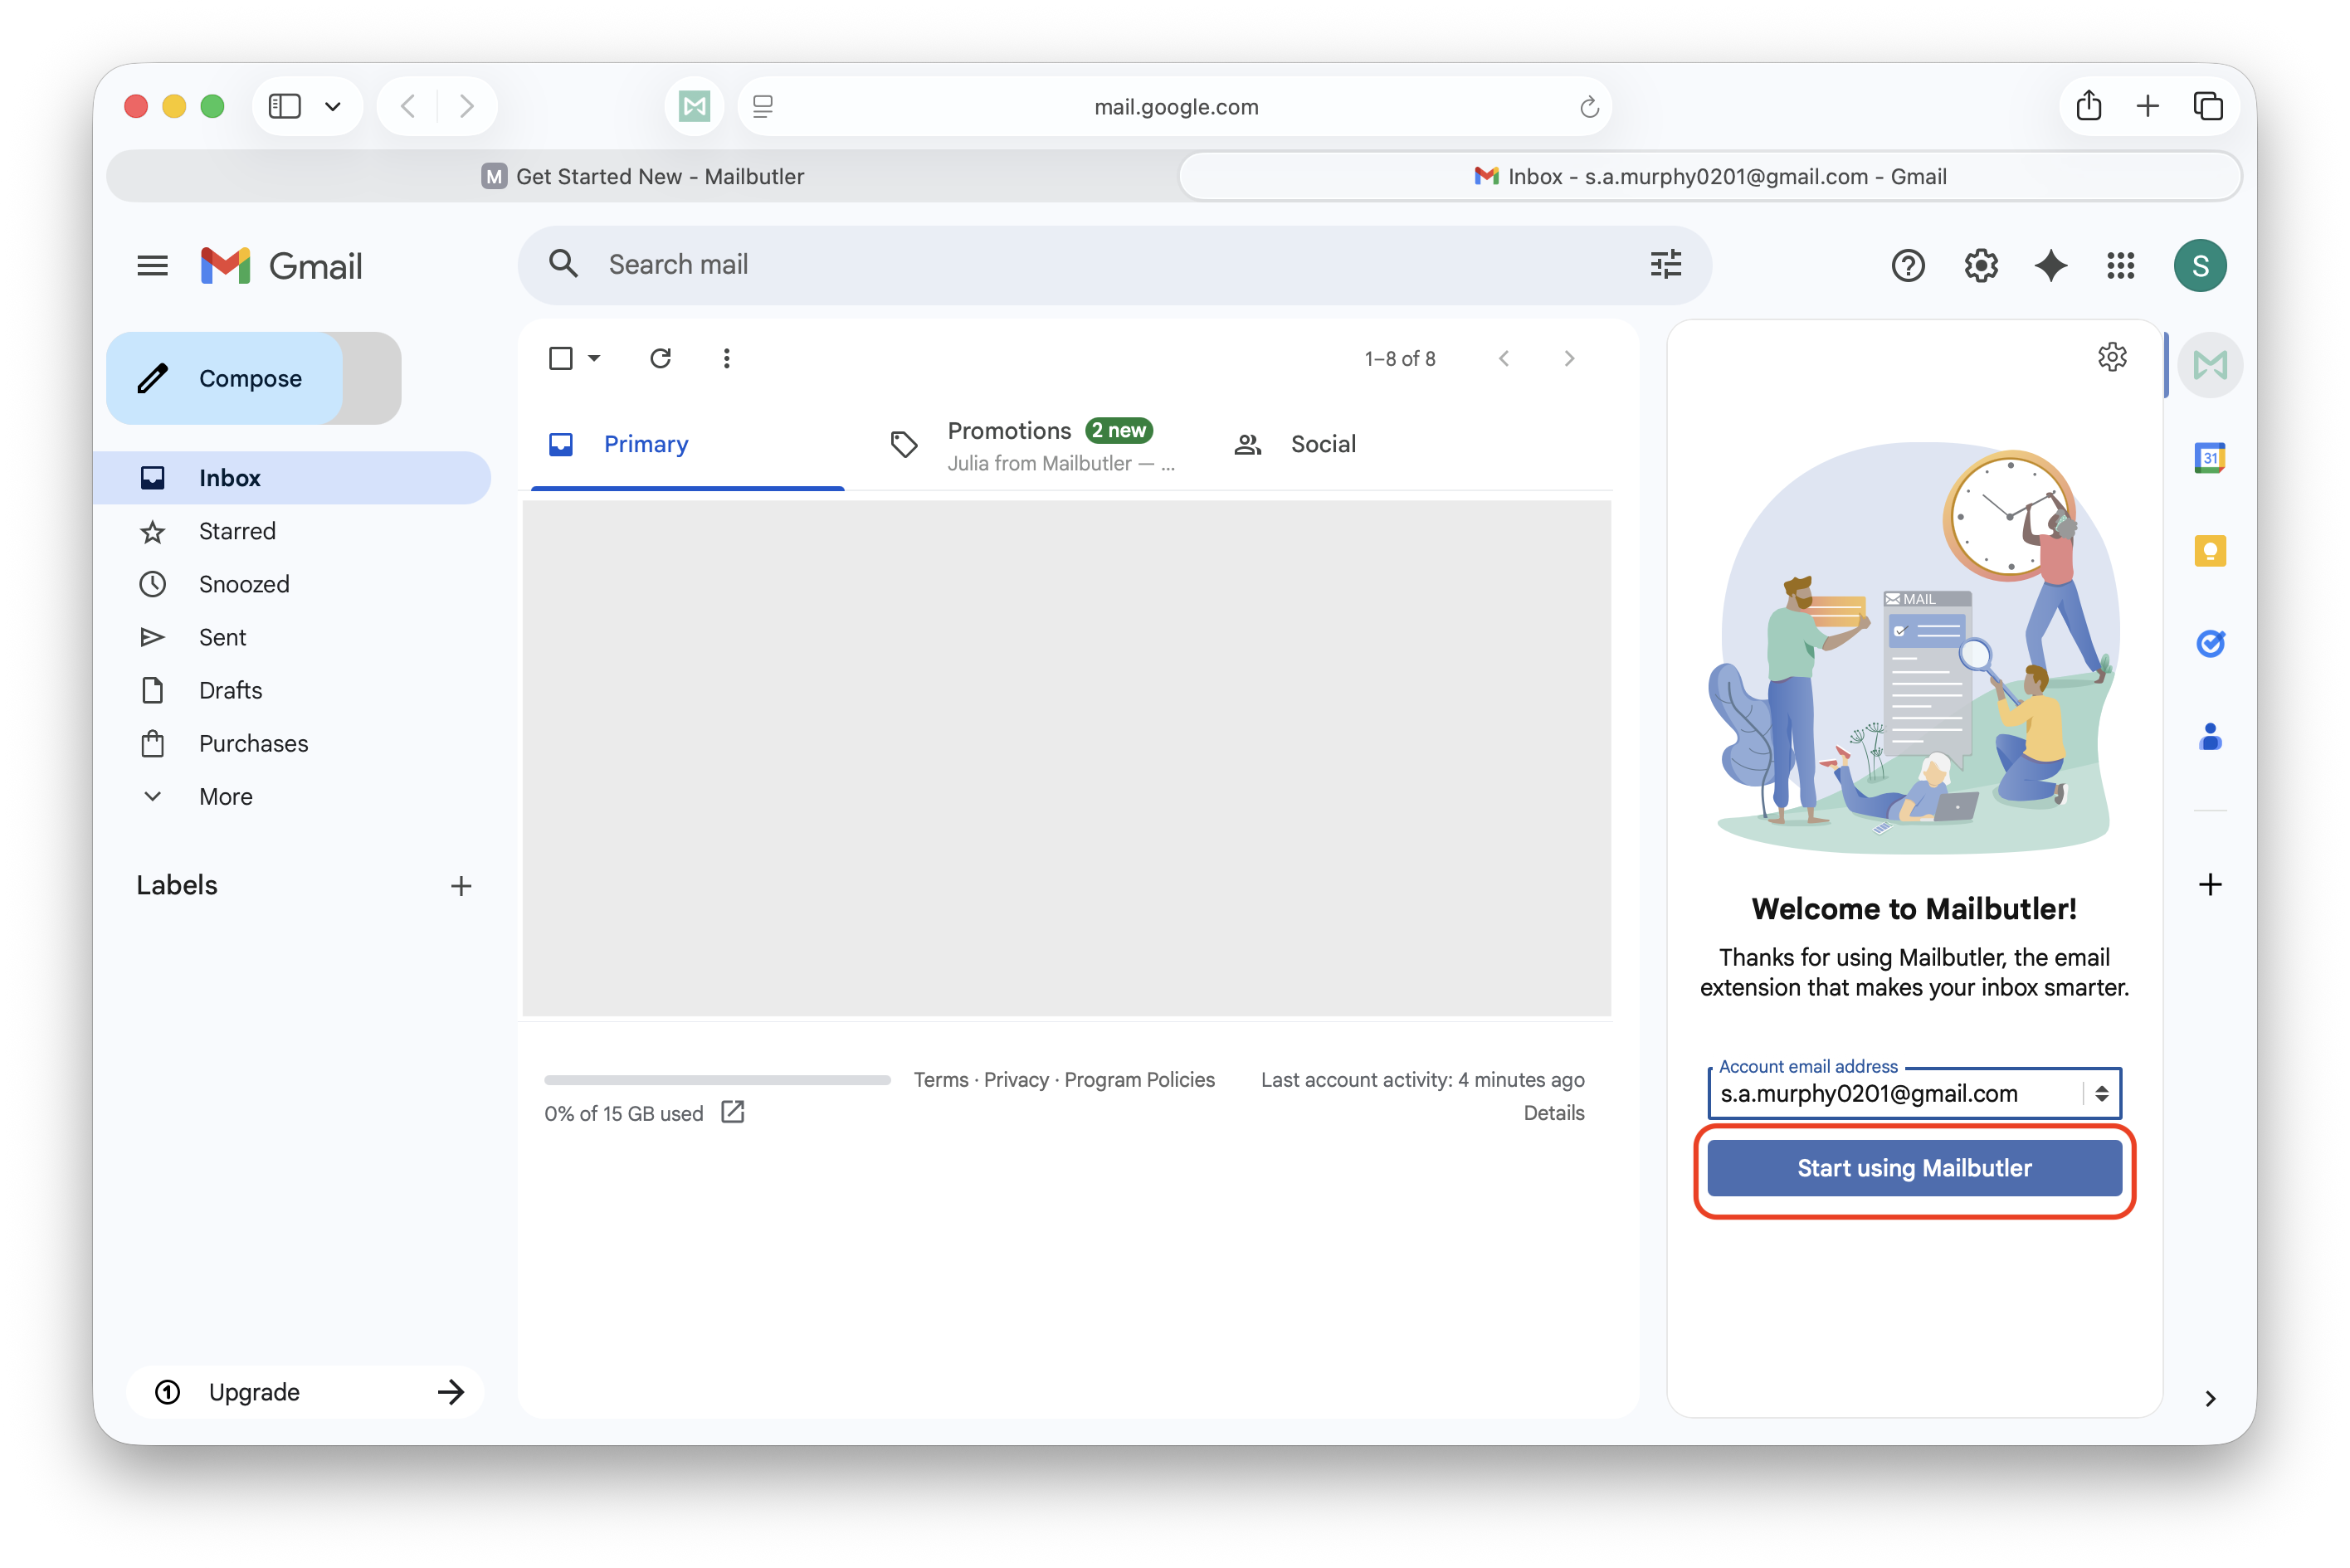Switch to the Promotions tab
This screenshot has height=1568, width=2350.
coord(1032,445)
